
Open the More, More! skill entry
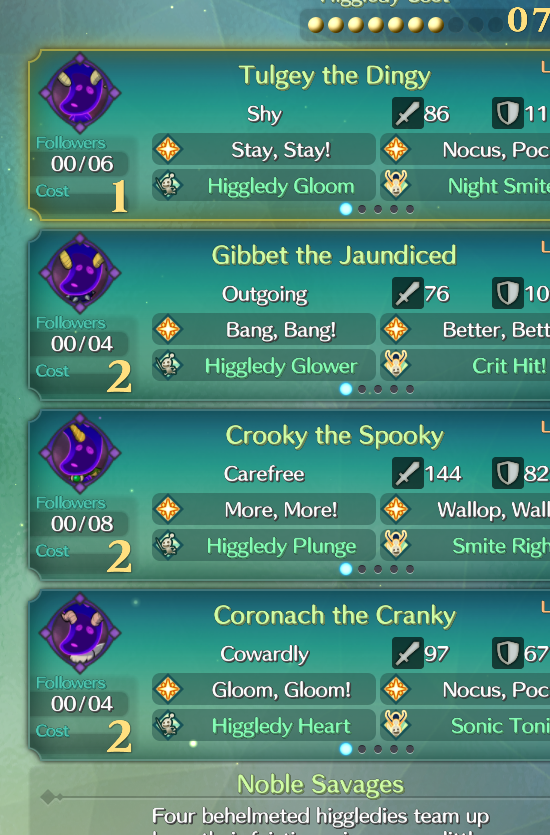pos(264,510)
